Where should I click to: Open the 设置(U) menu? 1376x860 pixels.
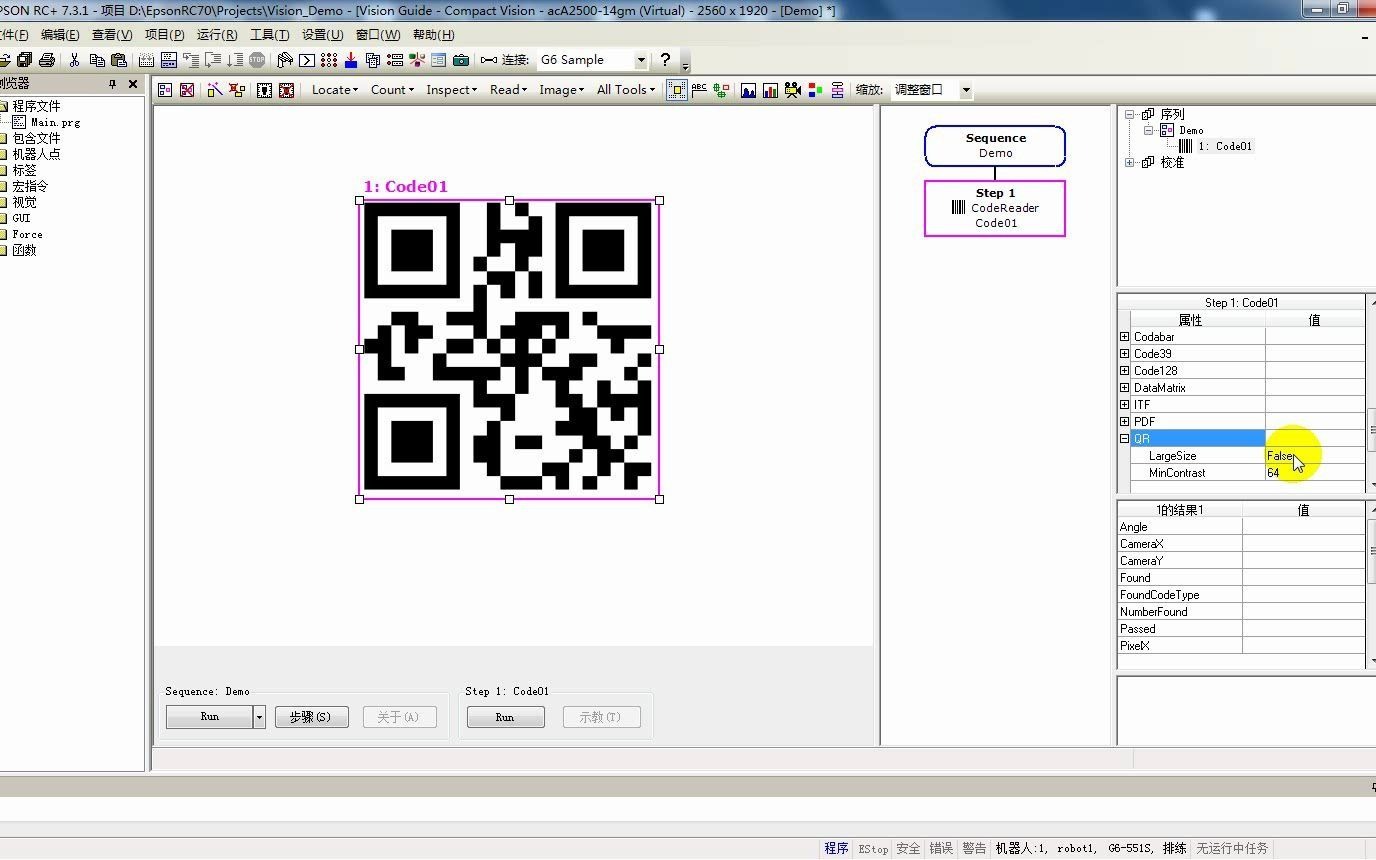[323, 35]
